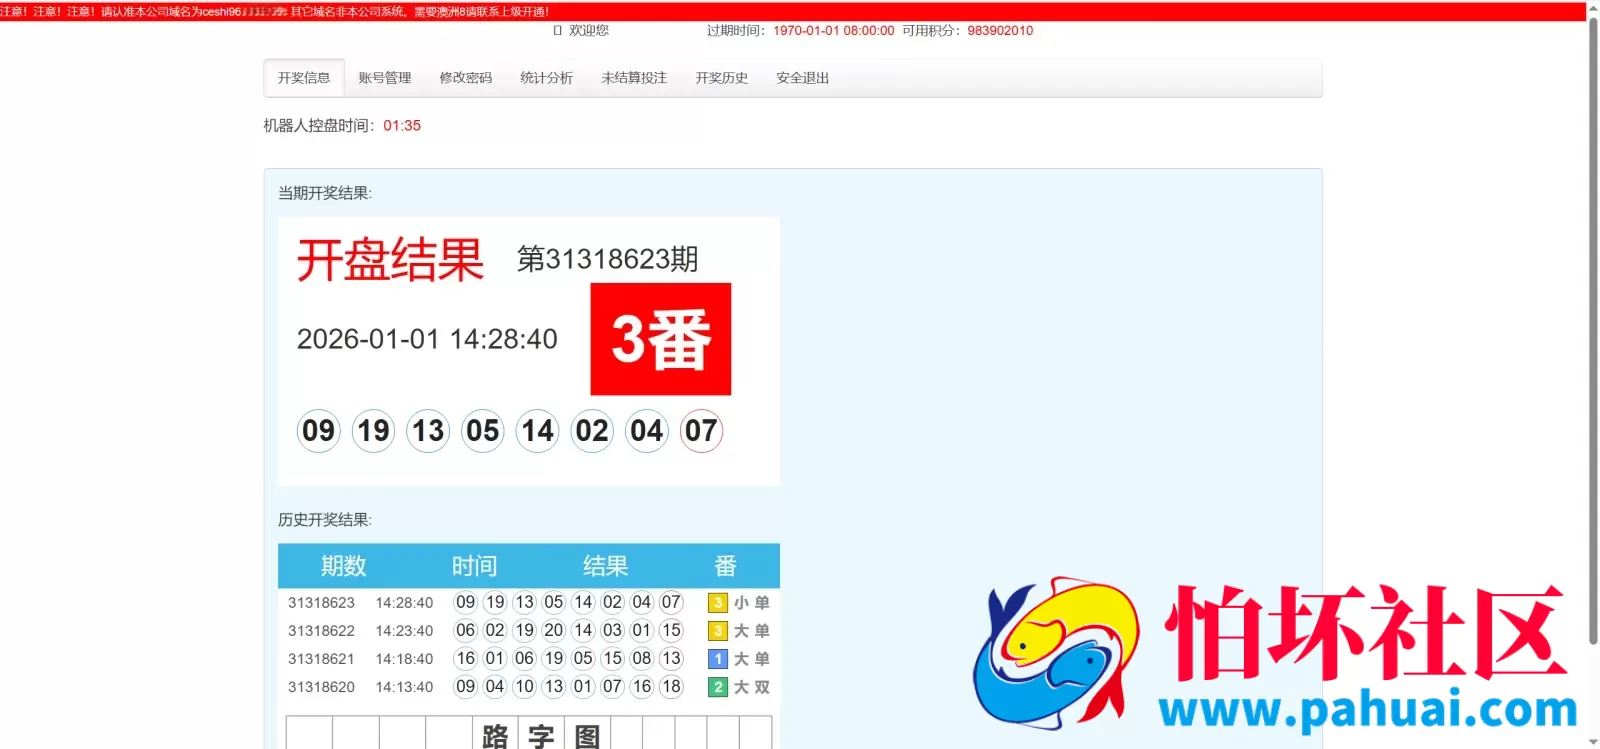The width and height of the screenshot is (1600, 749).
Task: Select period number 31318621 in history table
Action: 321,659
